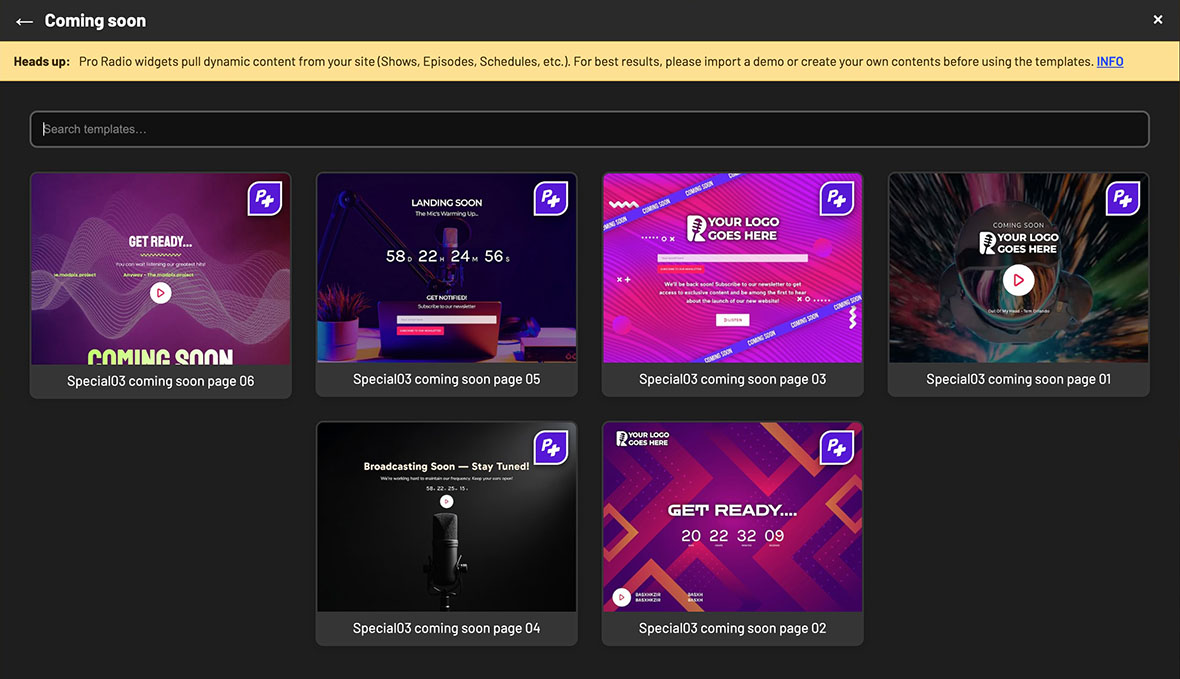Click the P+ badge on page 01 thumbnail

coord(1123,198)
